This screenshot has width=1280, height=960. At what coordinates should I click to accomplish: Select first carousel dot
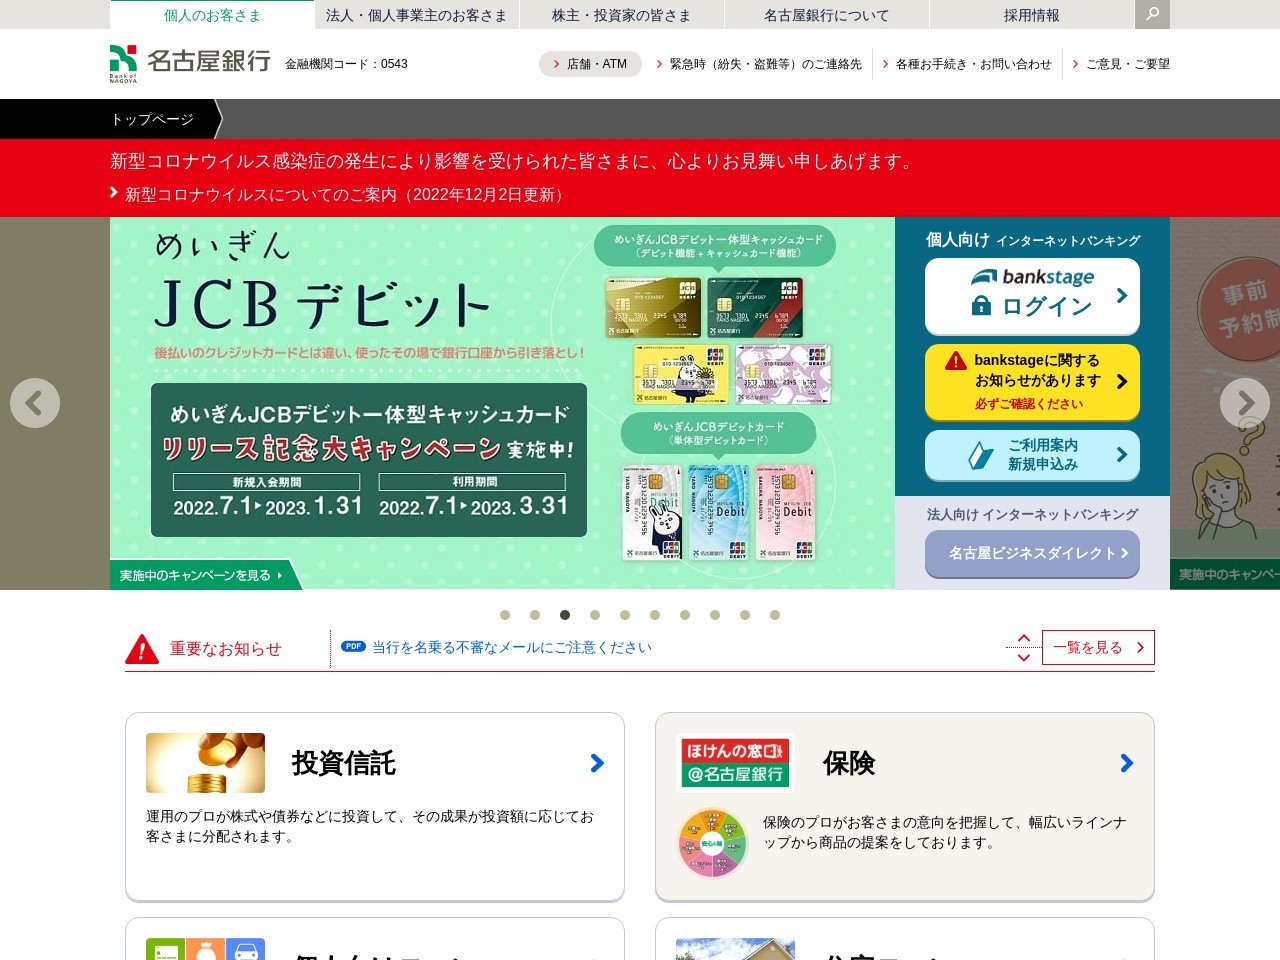pyautogui.click(x=505, y=615)
